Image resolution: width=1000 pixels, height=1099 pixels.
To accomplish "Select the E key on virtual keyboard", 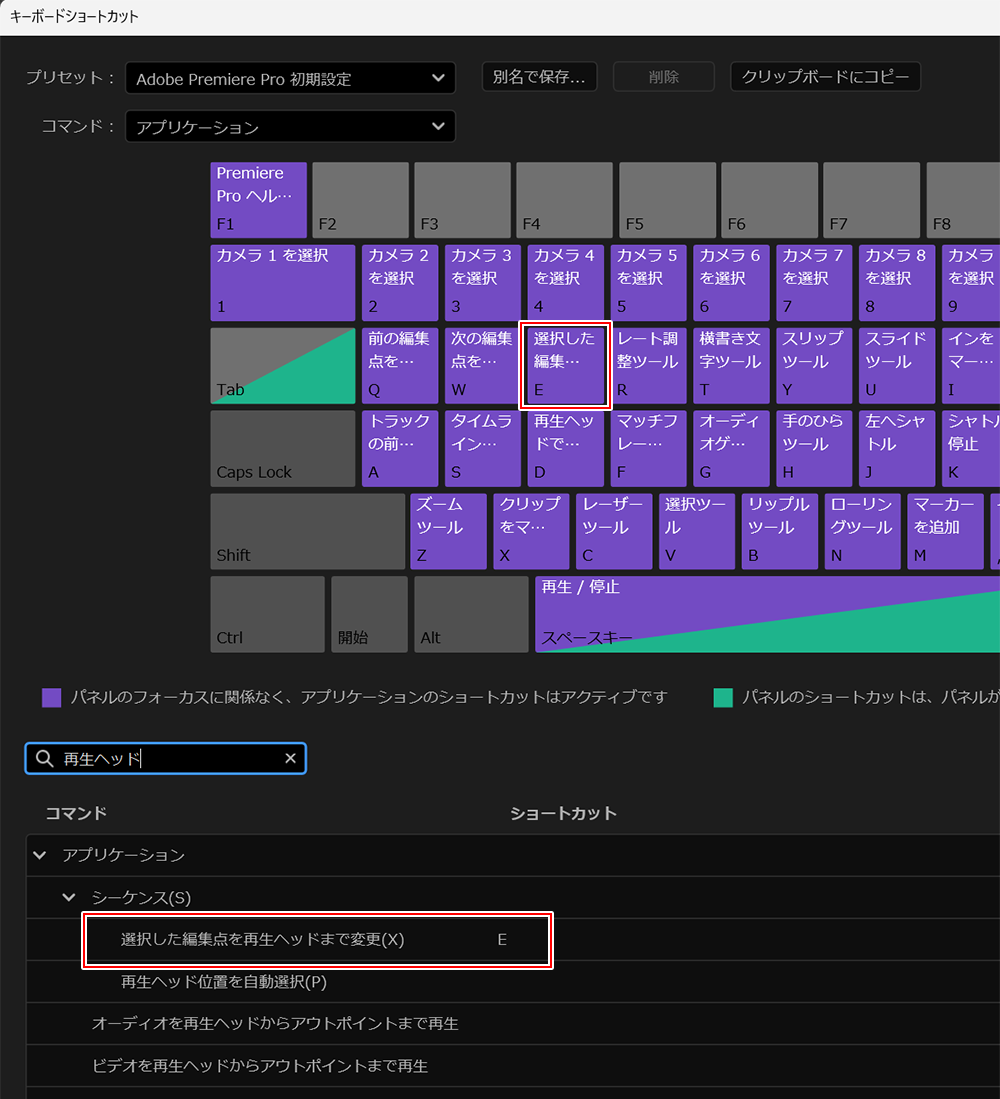I will [566, 365].
